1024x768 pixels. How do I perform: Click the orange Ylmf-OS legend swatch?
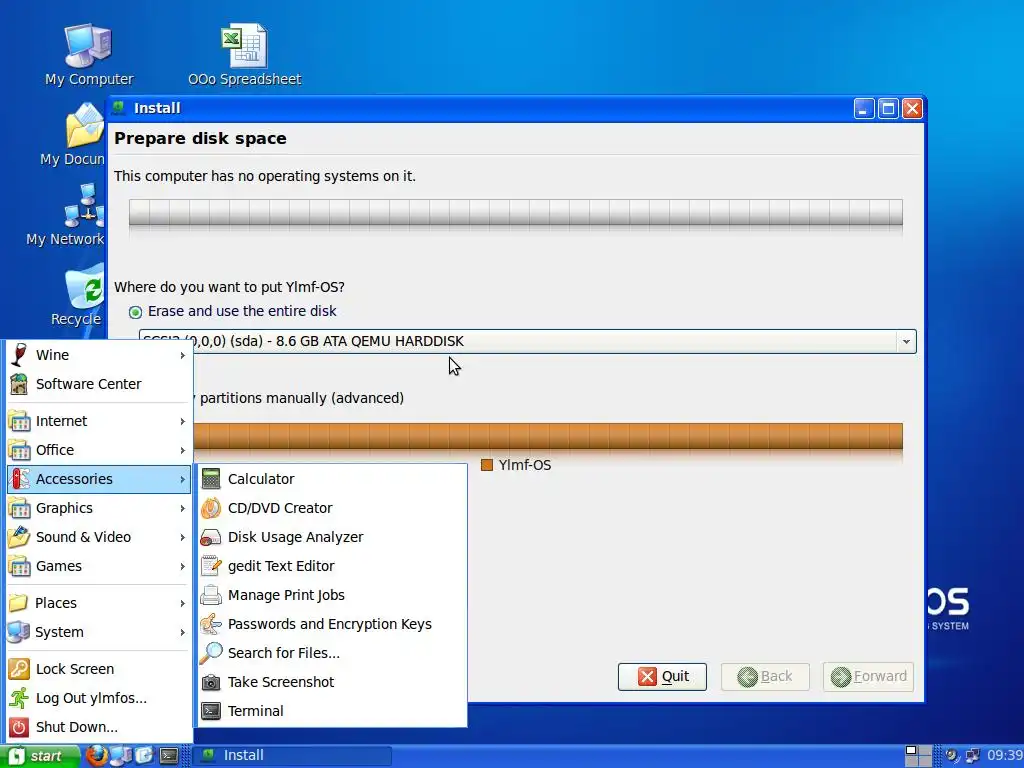click(487, 465)
